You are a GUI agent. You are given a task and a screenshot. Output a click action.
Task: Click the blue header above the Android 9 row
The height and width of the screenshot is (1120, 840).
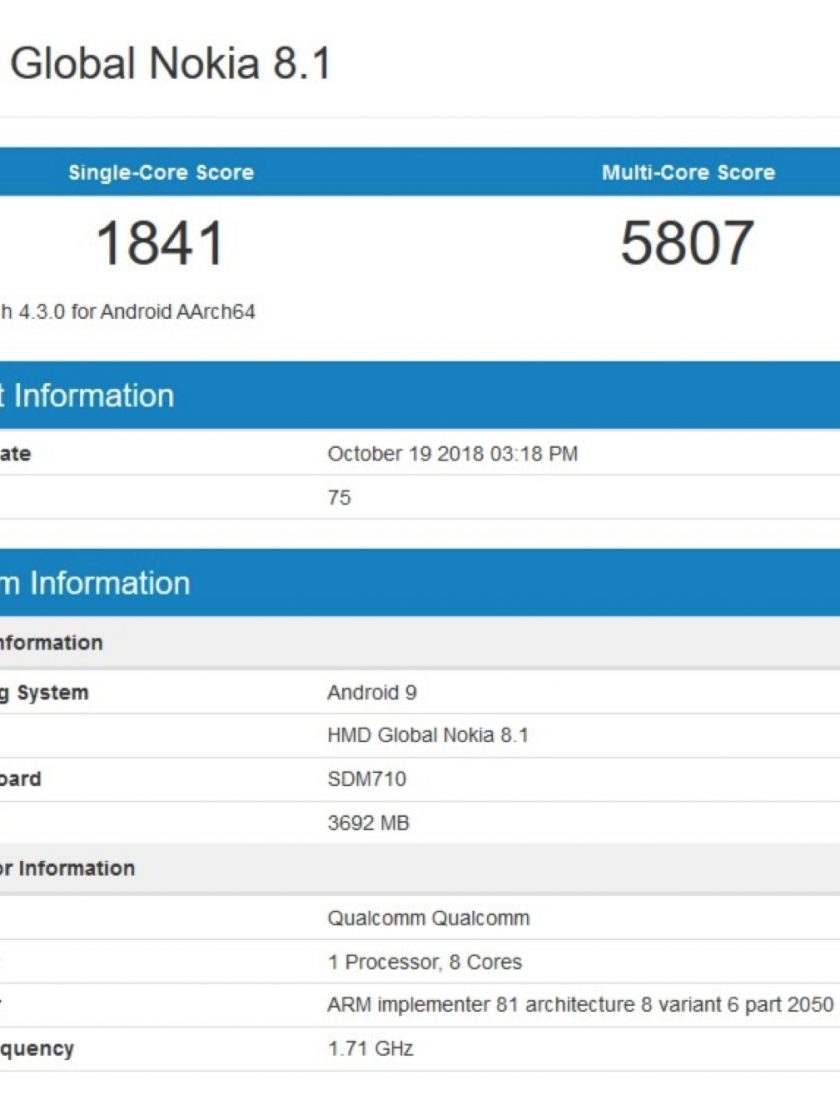(x=420, y=583)
